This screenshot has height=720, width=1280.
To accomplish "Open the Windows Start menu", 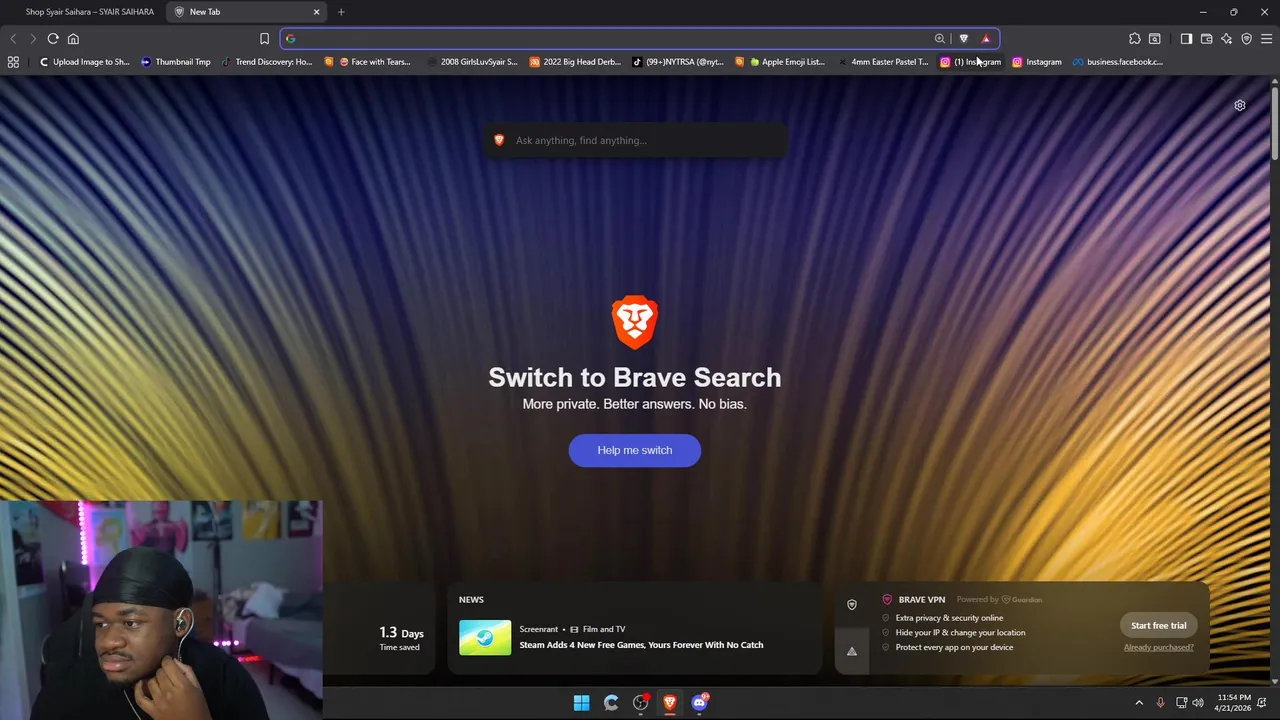I will (x=581, y=703).
